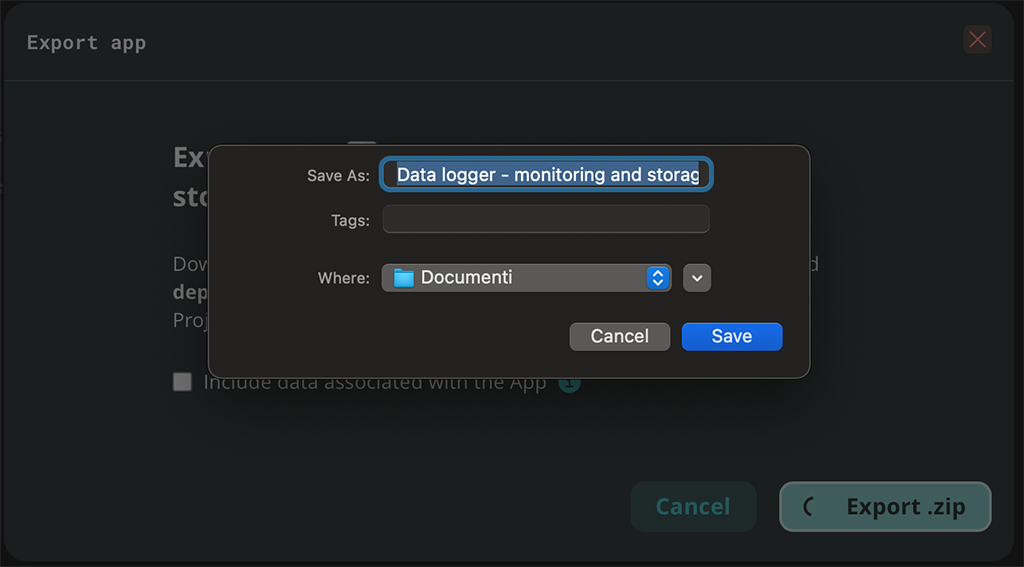This screenshot has width=1024, height=567.
Task: Close the Export app dialog with X
Action: pyautogui.click(x=977, y=40)
